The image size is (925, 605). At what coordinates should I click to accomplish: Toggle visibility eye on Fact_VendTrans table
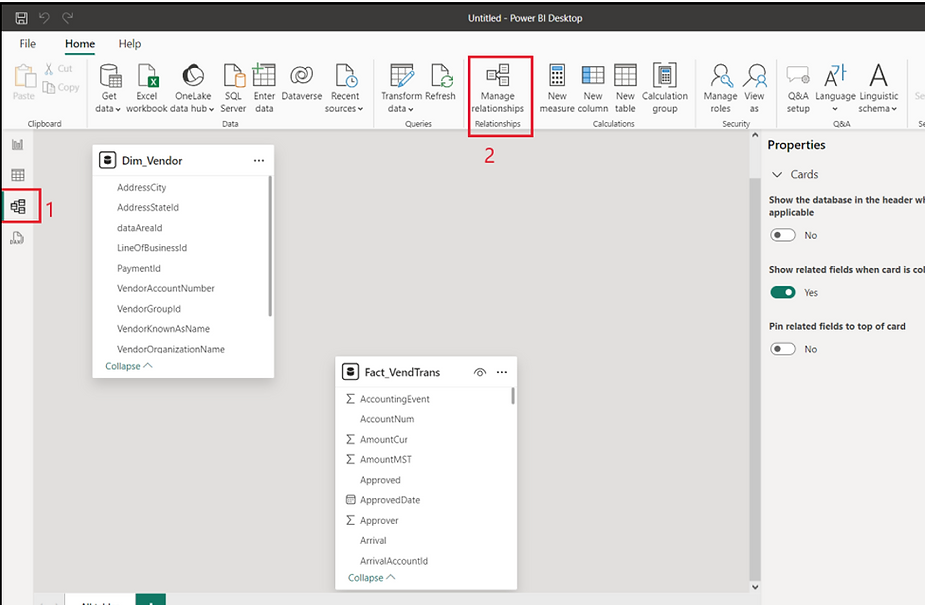point(480,372)
